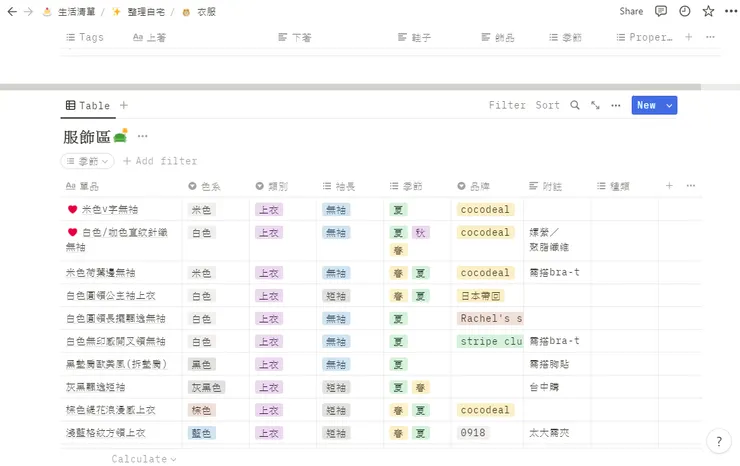
Task: Open database as full page
Action: 595,105
